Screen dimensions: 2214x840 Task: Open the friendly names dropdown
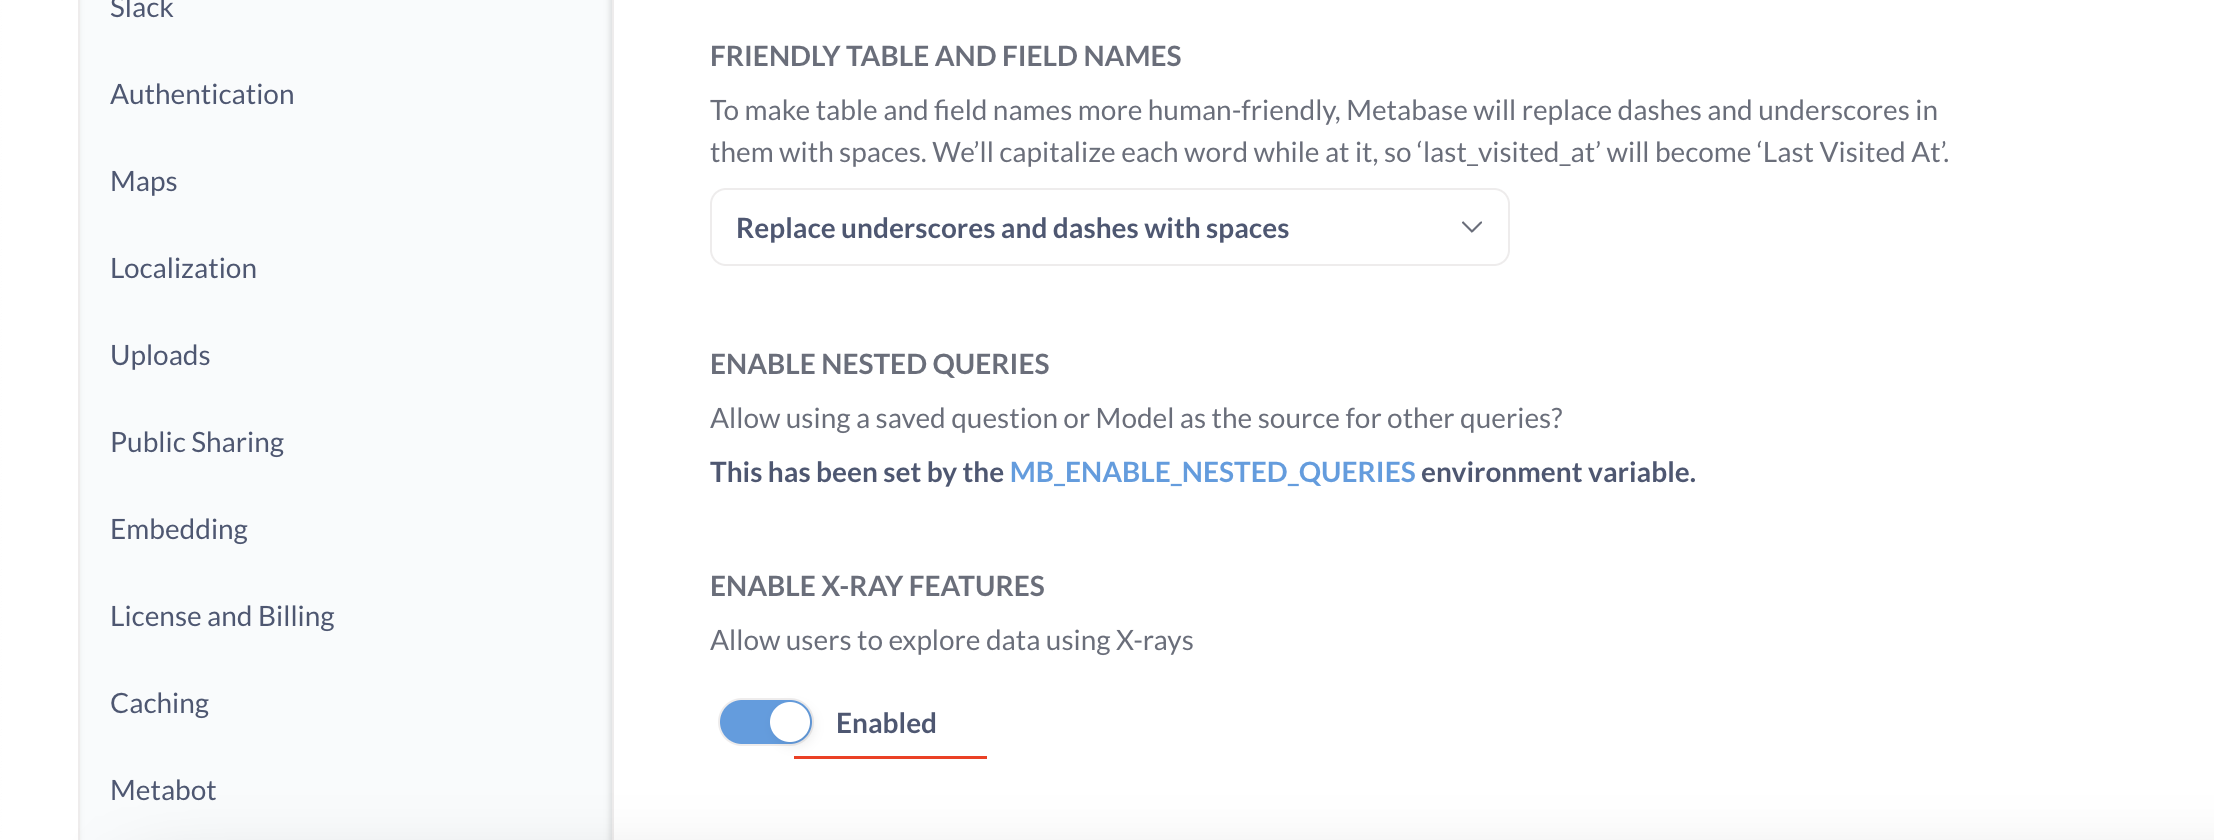(x=1109, y=227)
